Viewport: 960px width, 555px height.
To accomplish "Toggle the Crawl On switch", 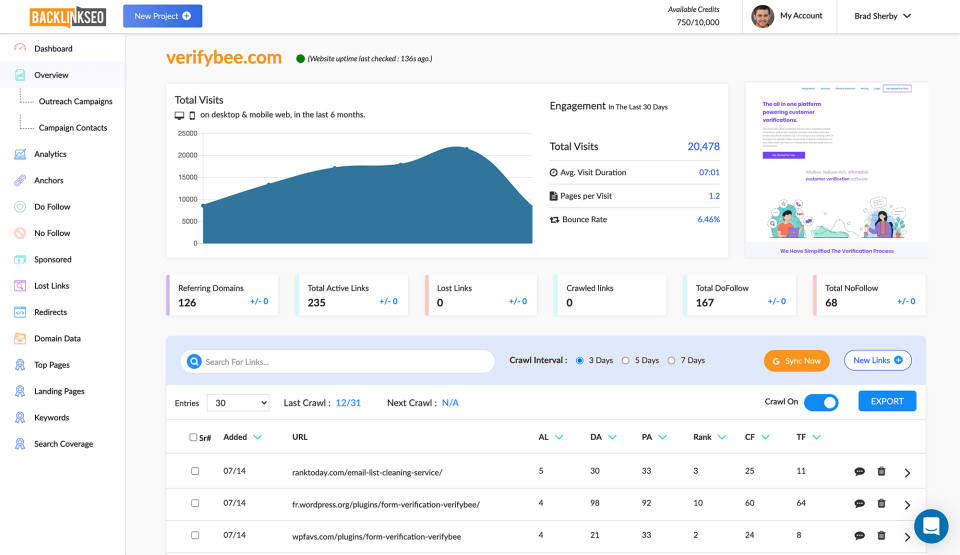I will (x=821, y=402).
